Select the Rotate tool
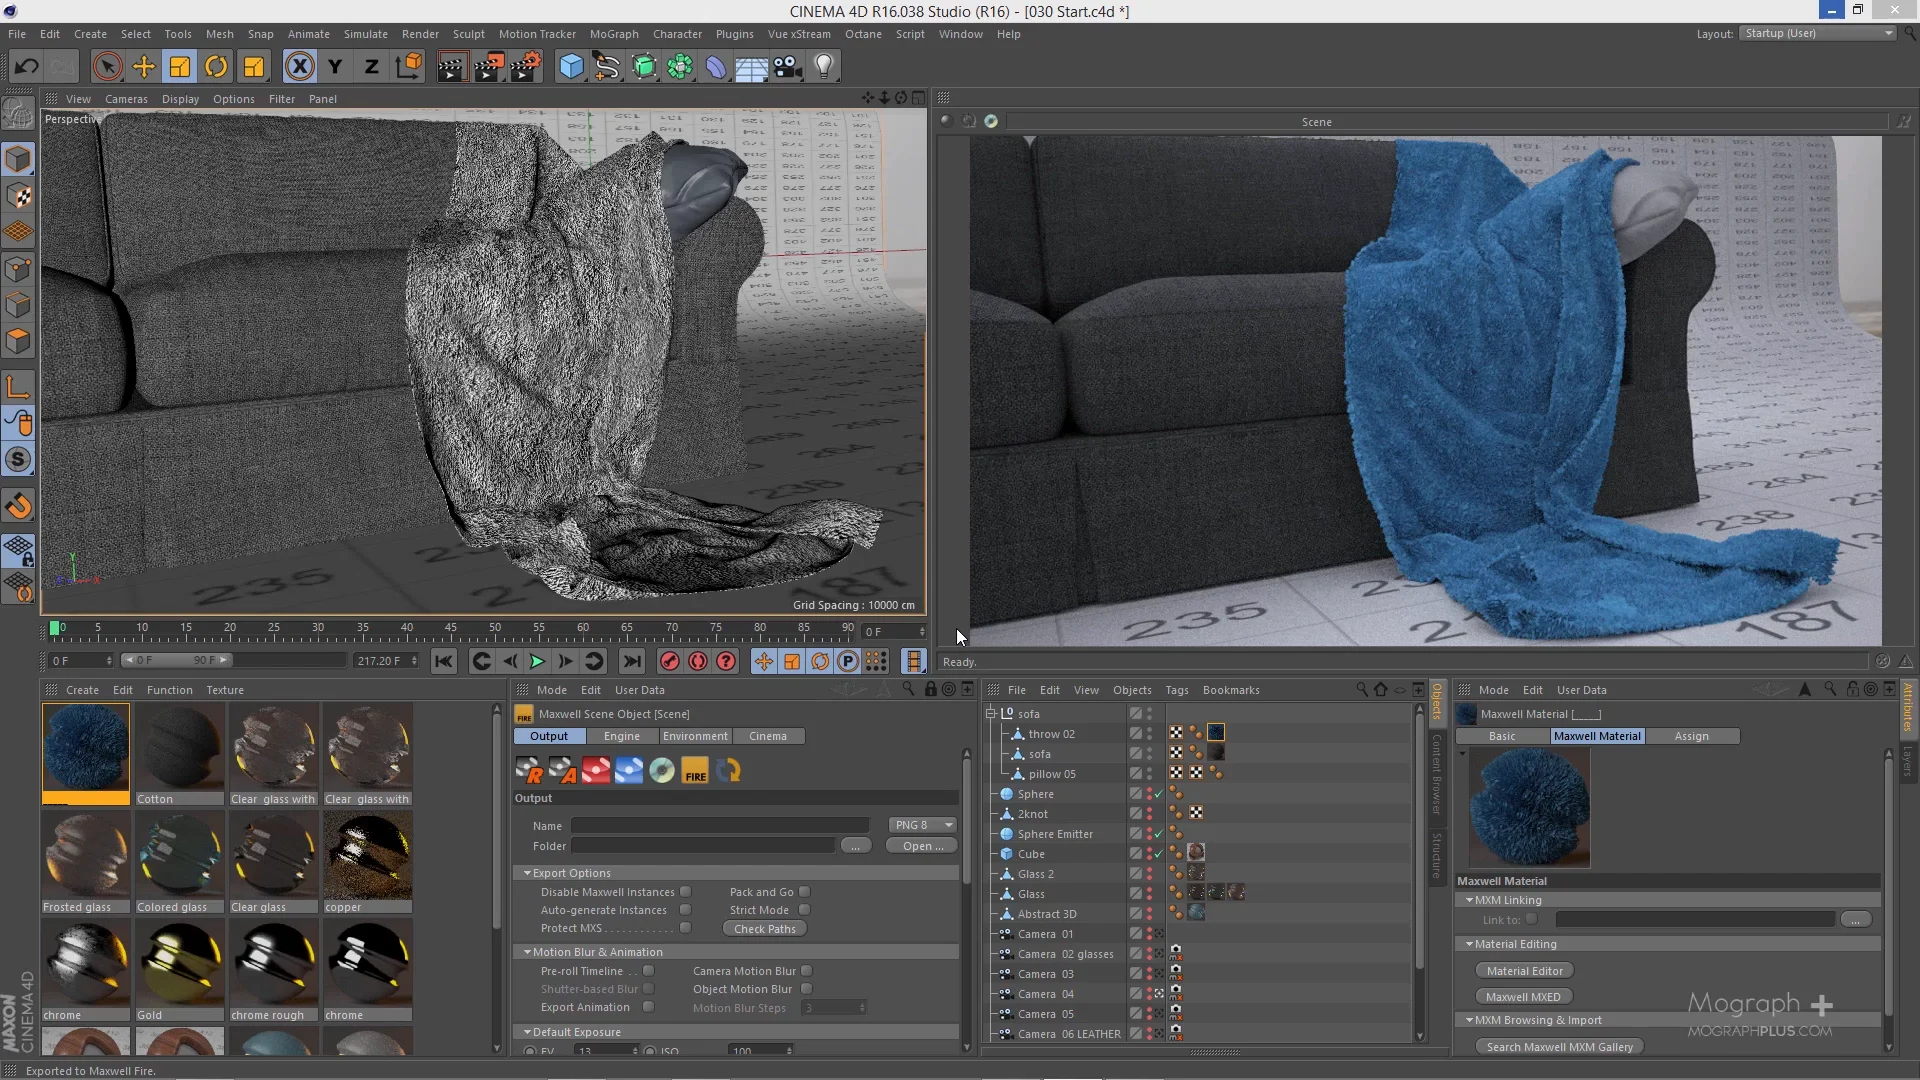The image size is (1920, 1080). click(x=216, y=66)
